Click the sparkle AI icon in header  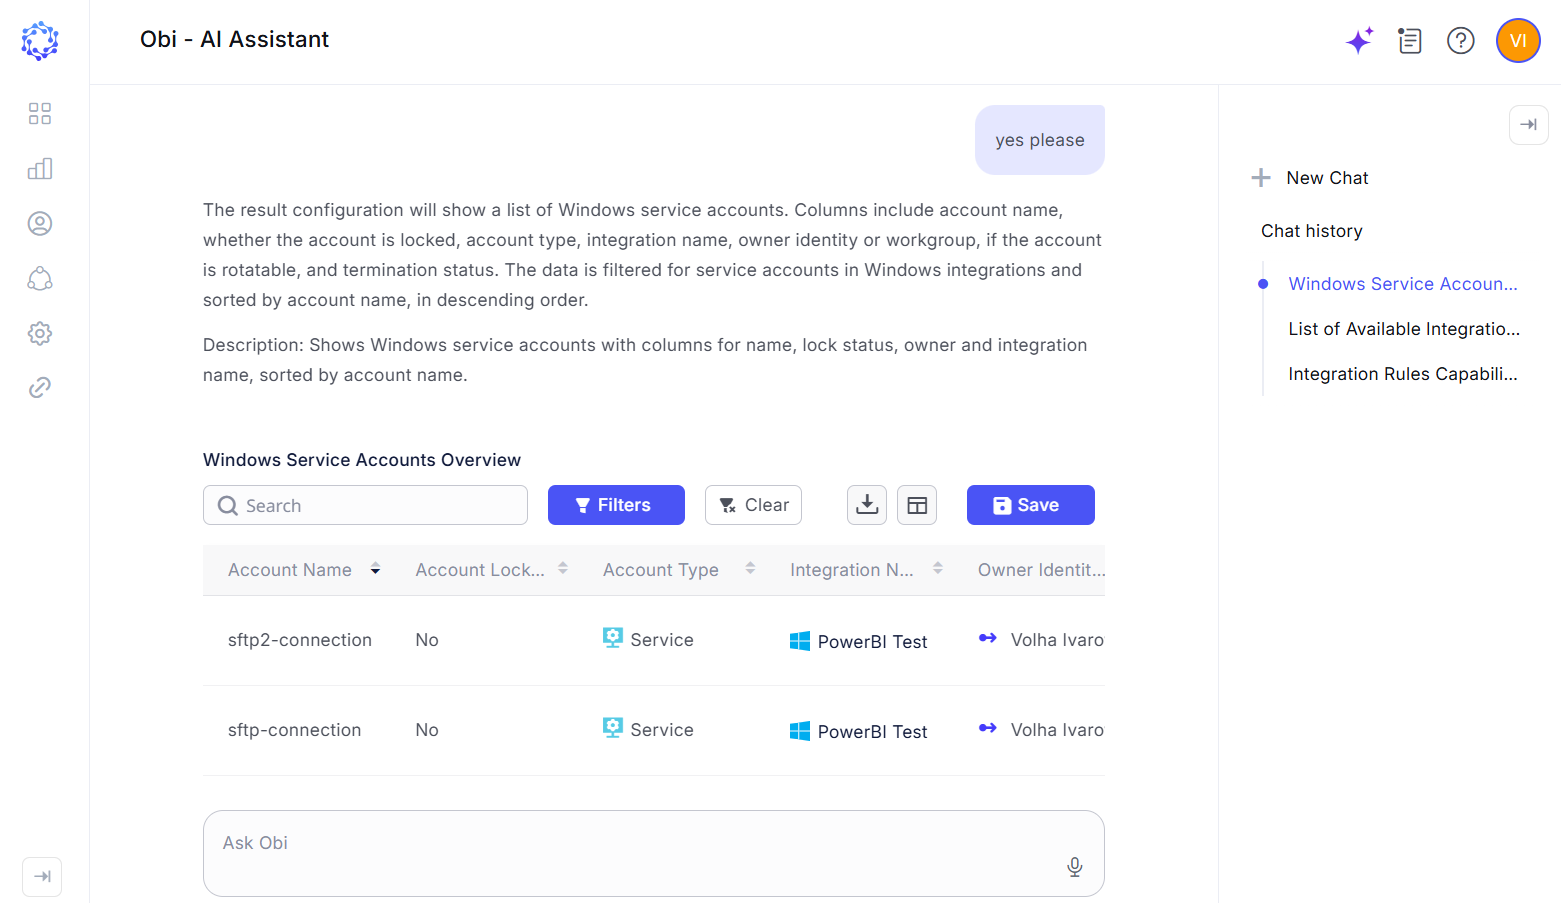point(1360,40)
